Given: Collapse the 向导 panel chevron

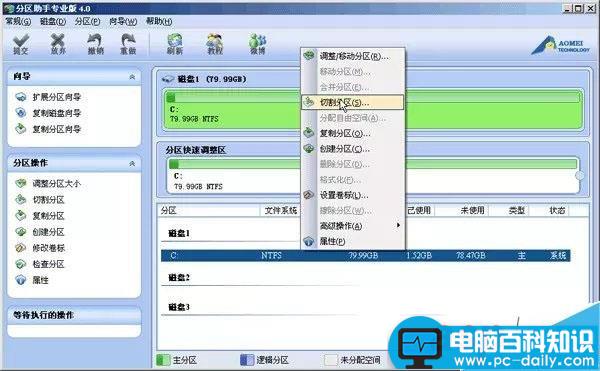Looking at the screenshot, I should coord(132,77).
